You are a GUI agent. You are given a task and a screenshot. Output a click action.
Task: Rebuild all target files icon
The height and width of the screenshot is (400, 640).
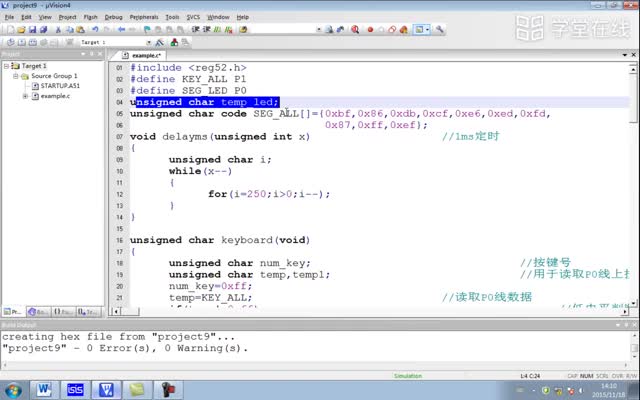[x=33, y=42]
